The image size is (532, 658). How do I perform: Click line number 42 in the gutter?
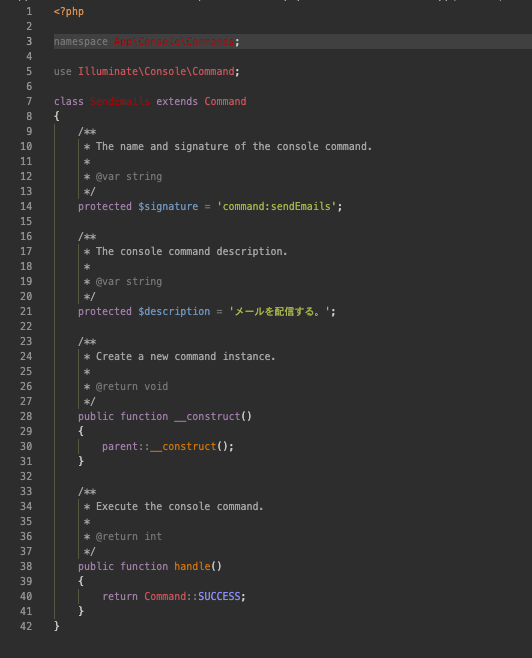coord(26,627)
